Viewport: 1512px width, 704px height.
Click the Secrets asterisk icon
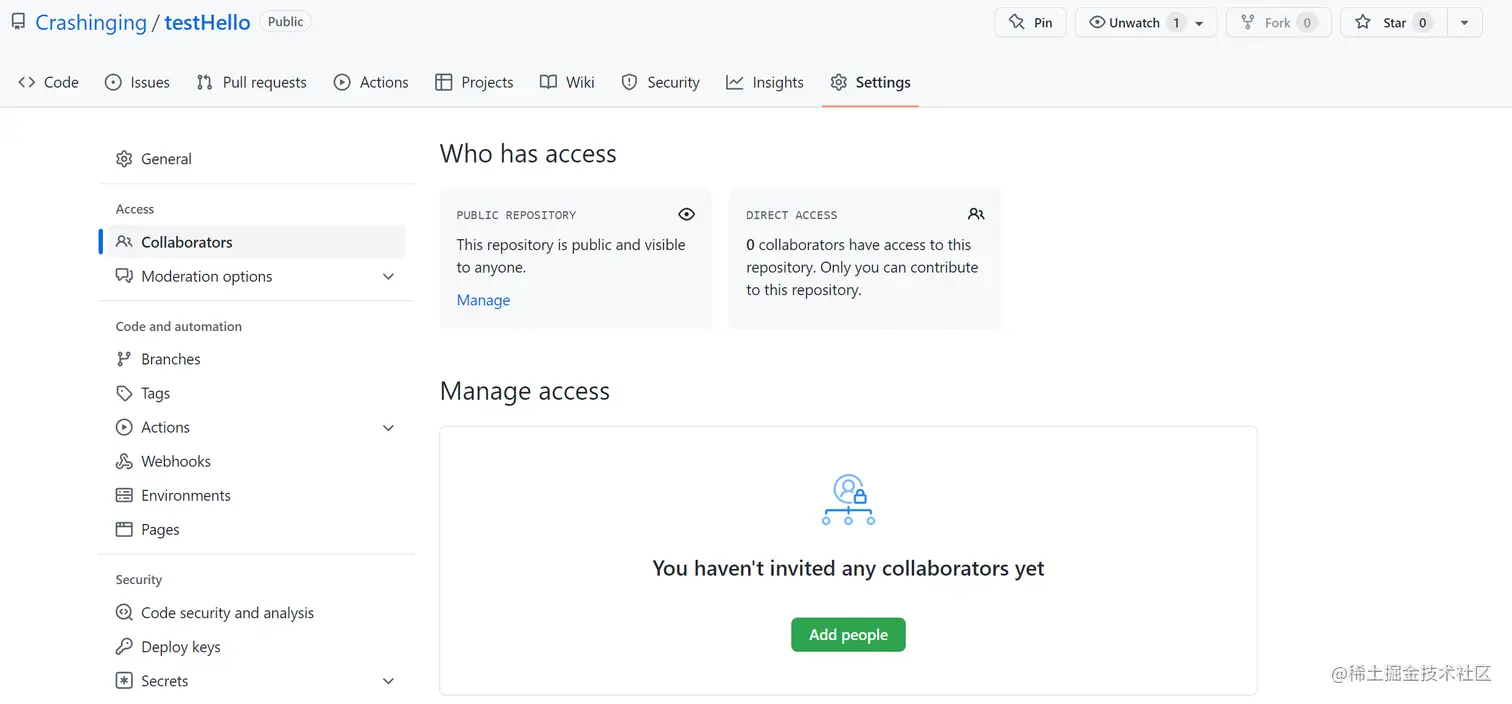click(x=124, y=681)
